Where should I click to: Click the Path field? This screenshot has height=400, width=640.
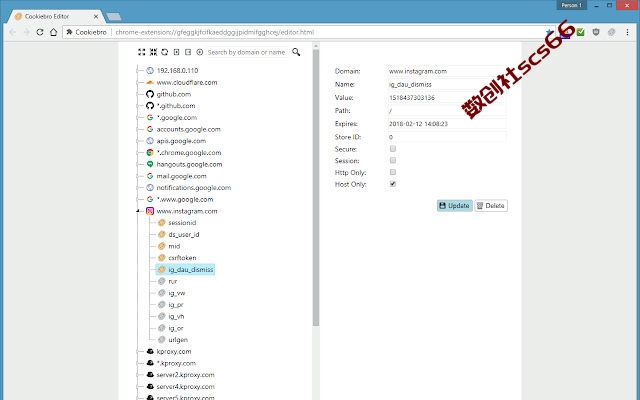pyautogui.click(x=447, y=111)
